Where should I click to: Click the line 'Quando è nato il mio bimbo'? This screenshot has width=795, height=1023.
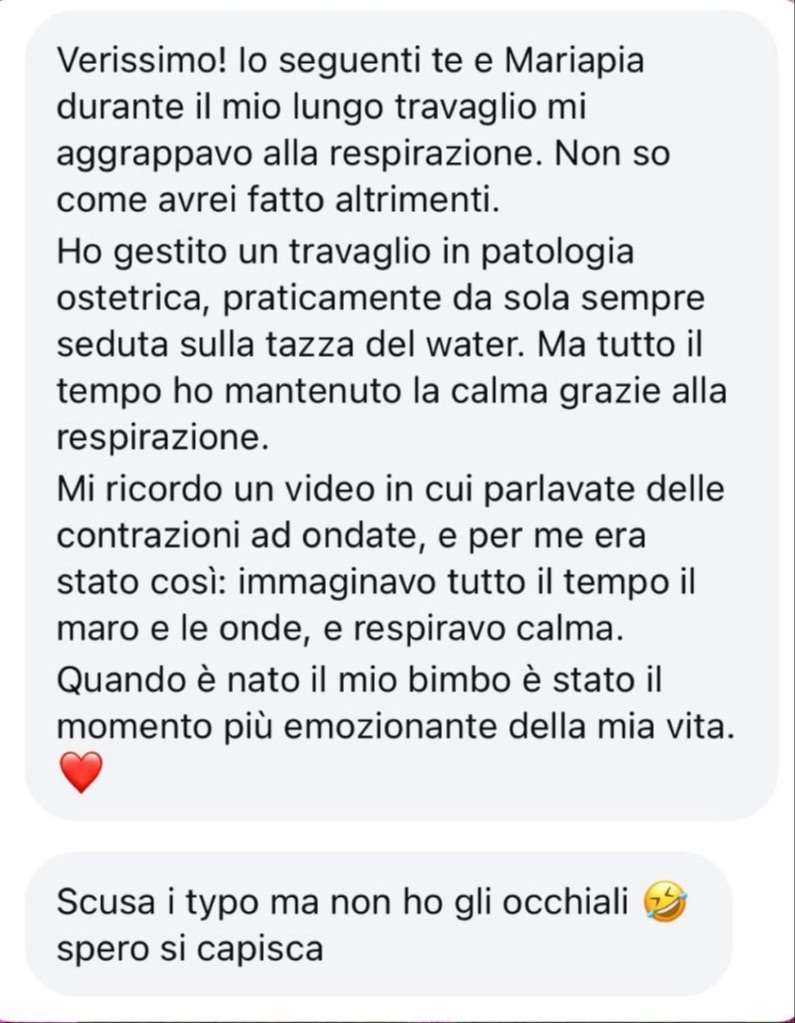[359, 680]
